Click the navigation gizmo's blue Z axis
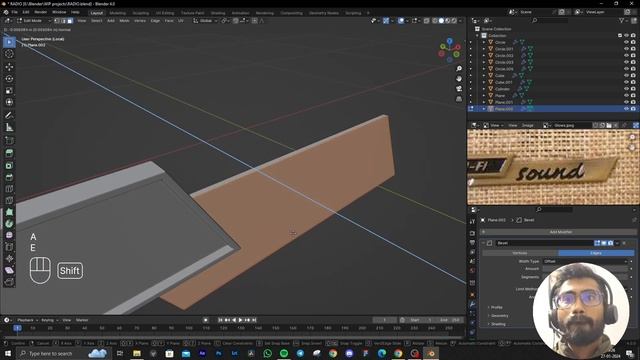 449,41
